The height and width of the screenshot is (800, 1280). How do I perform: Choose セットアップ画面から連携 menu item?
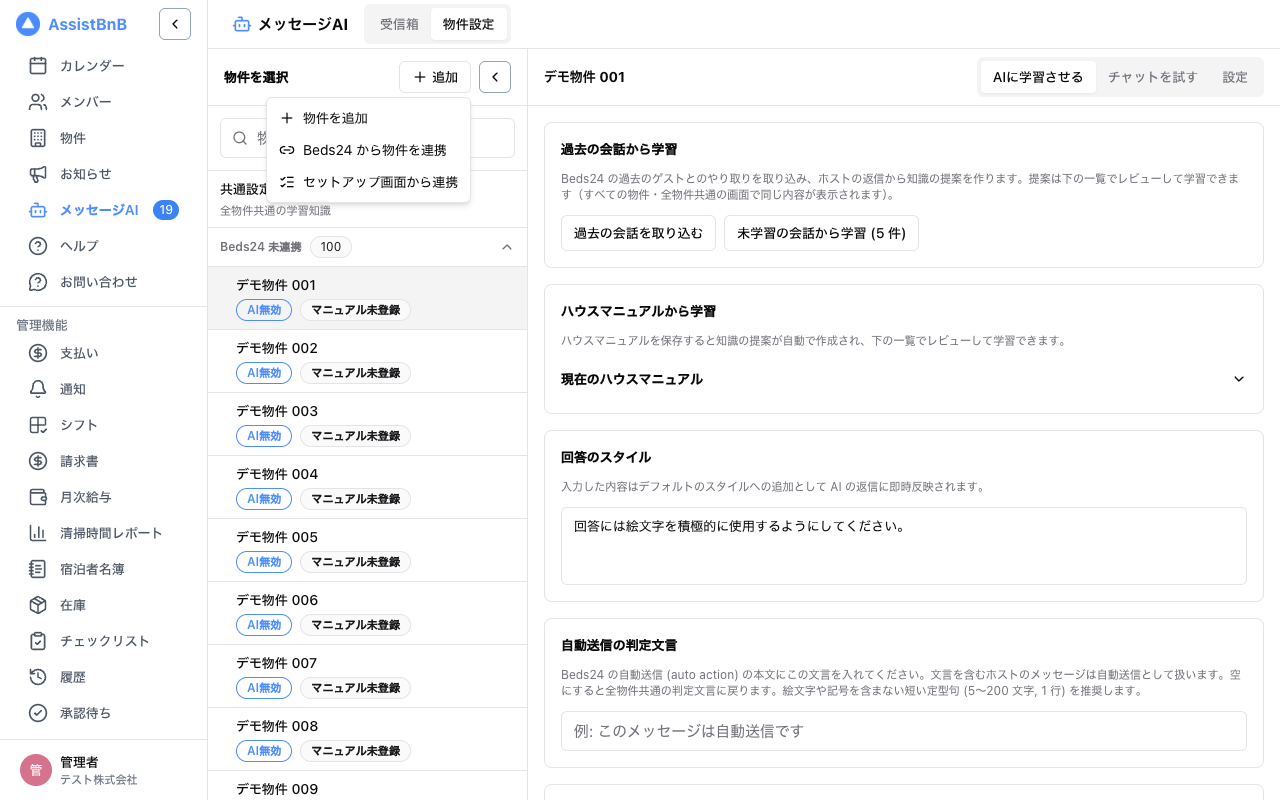coord(368,182)
